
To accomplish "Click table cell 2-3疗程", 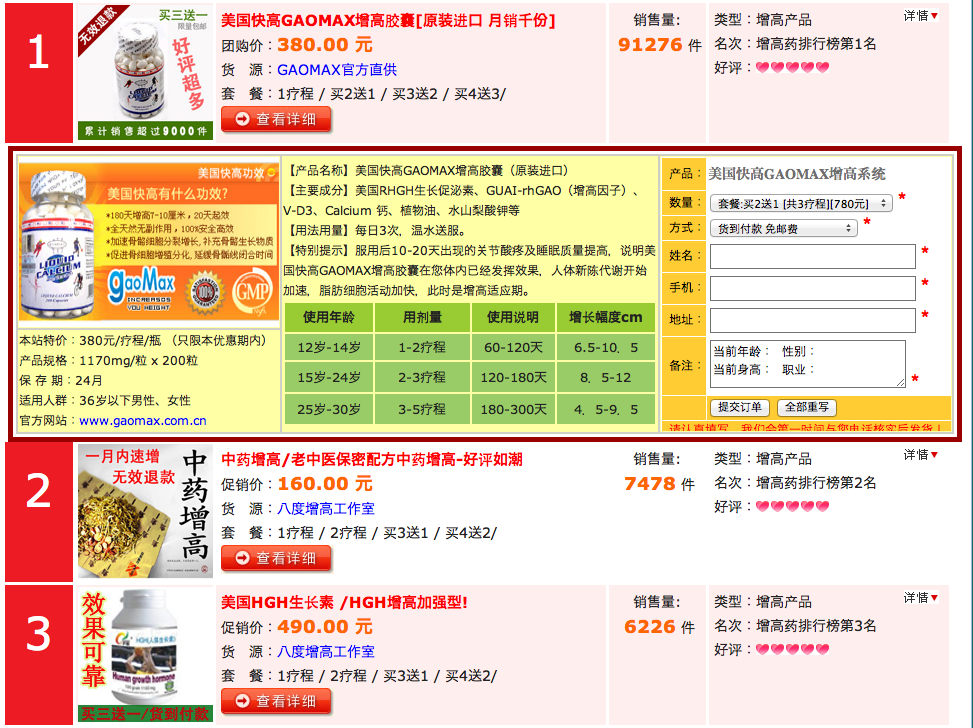I will pyautogui.click(x=422, y=377).
